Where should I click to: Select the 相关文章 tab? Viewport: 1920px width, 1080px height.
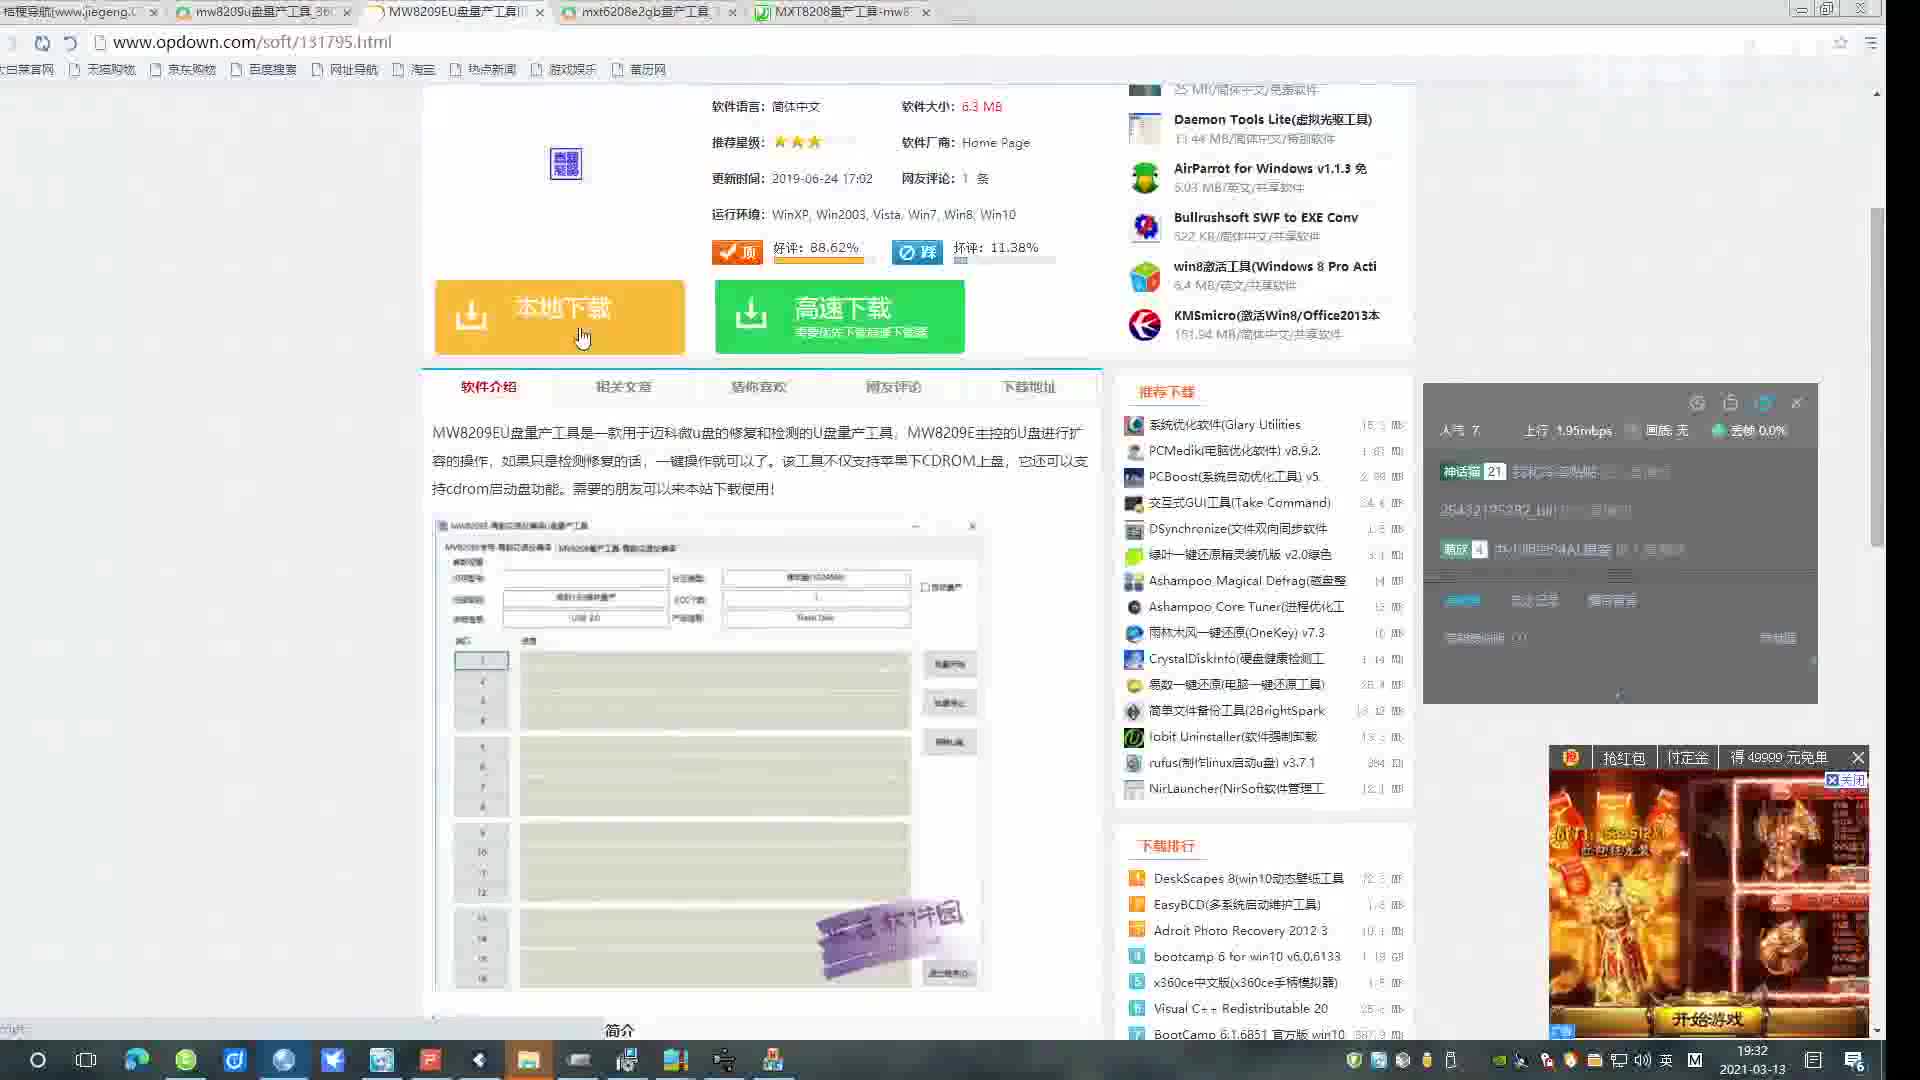coord(624,387)
